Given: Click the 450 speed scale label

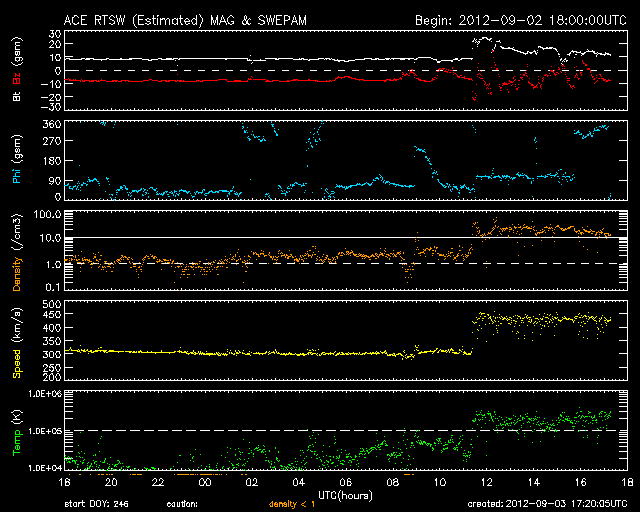Looking at the screenshot, I should tap(51, 314).
